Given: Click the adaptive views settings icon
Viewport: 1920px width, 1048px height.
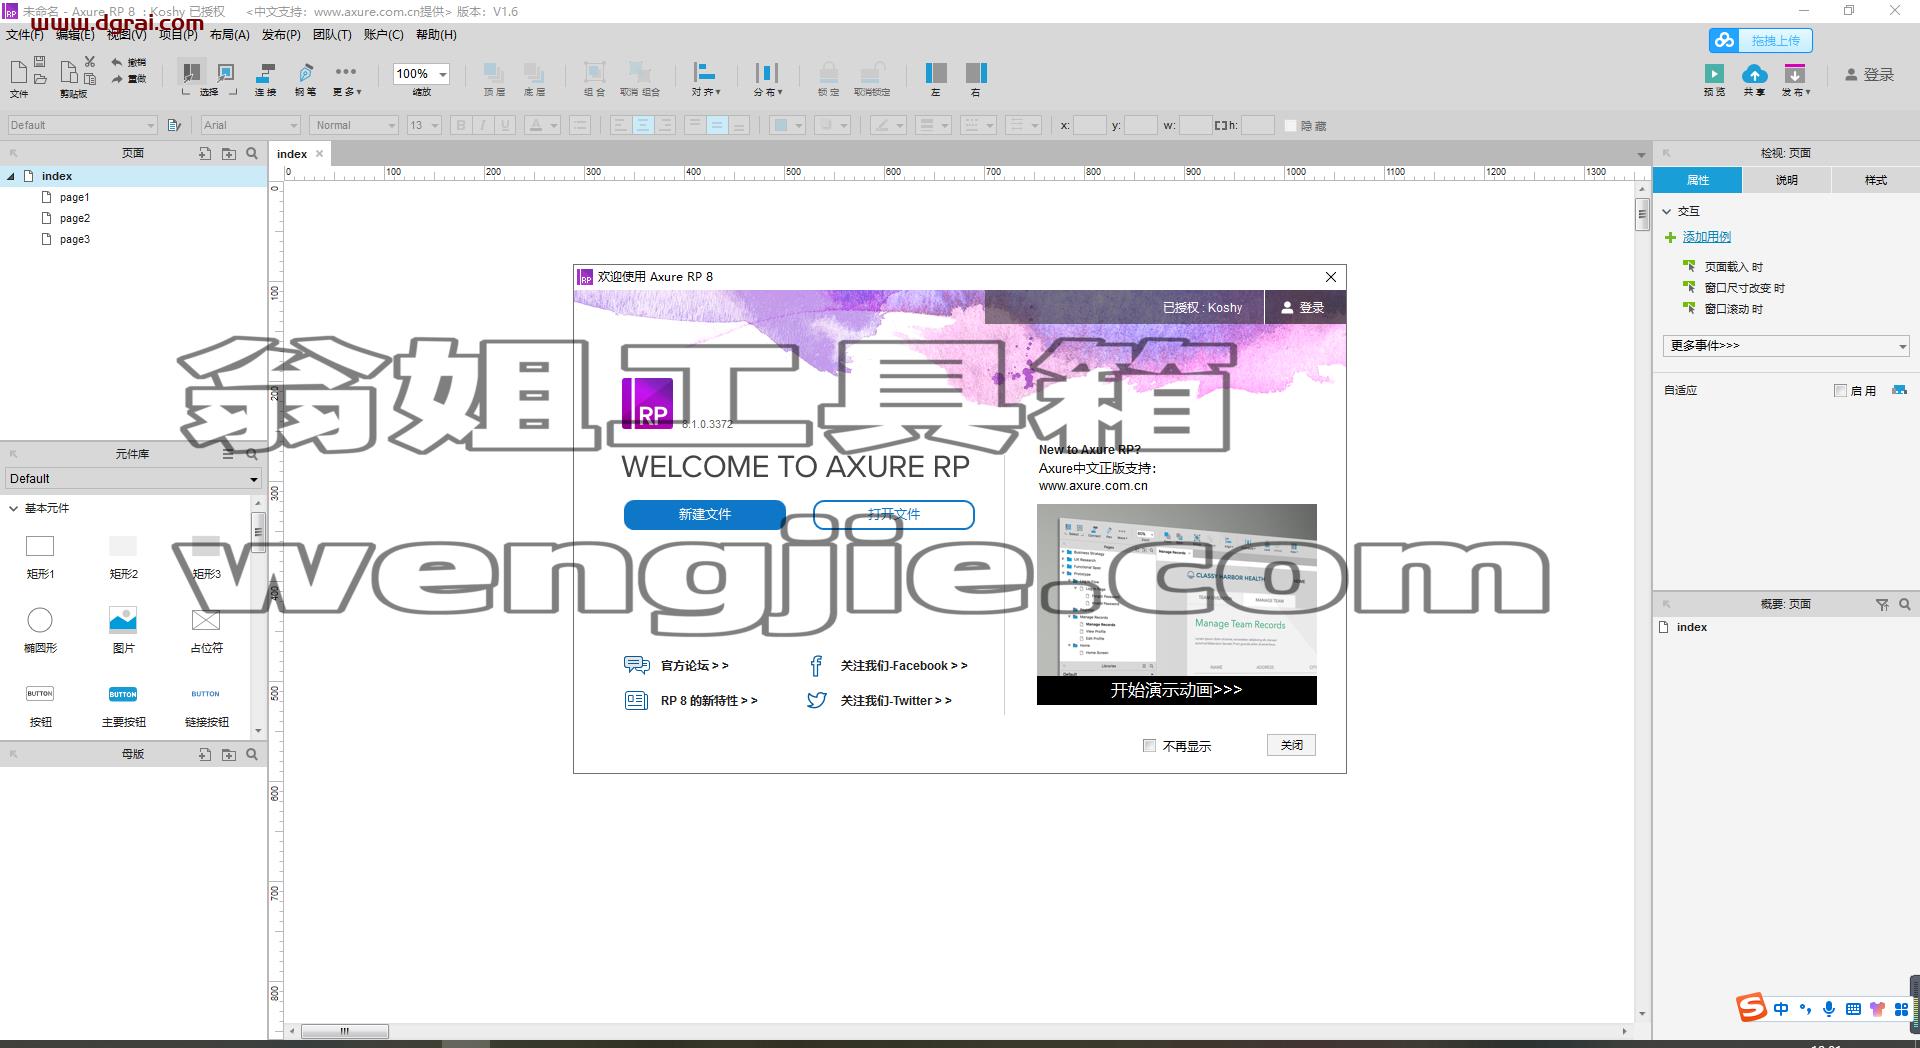Looking at the screenshot, I should pos(1899,390).
